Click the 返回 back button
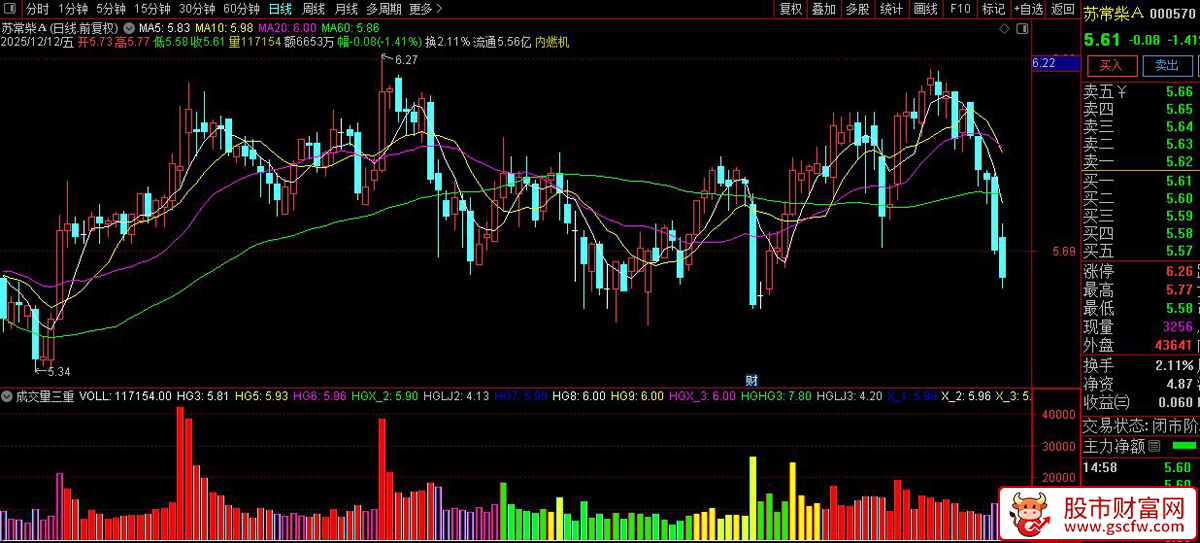 (1062, 9)
